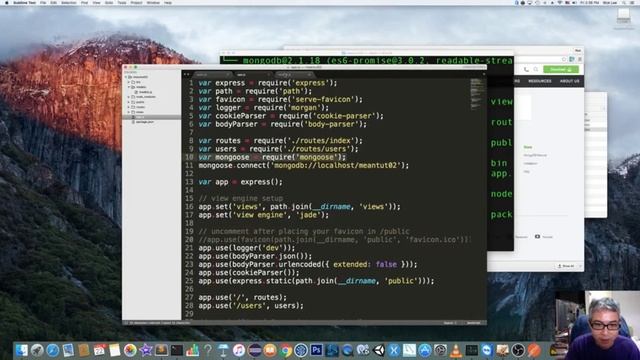The height and width of the screenshot is (360, 640).
Task: Place cursor on line 13 var app
Action: pyautogui.click(x=240, y=182)
